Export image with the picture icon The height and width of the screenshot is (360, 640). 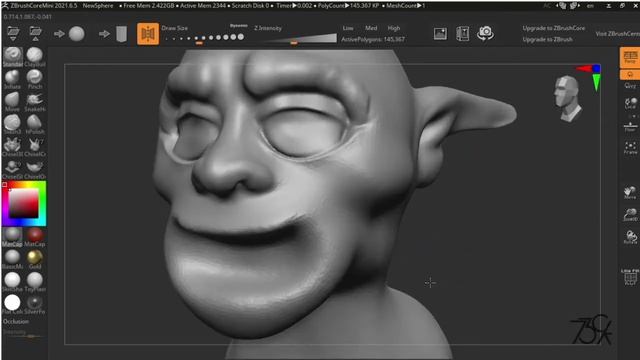(440, 34)
